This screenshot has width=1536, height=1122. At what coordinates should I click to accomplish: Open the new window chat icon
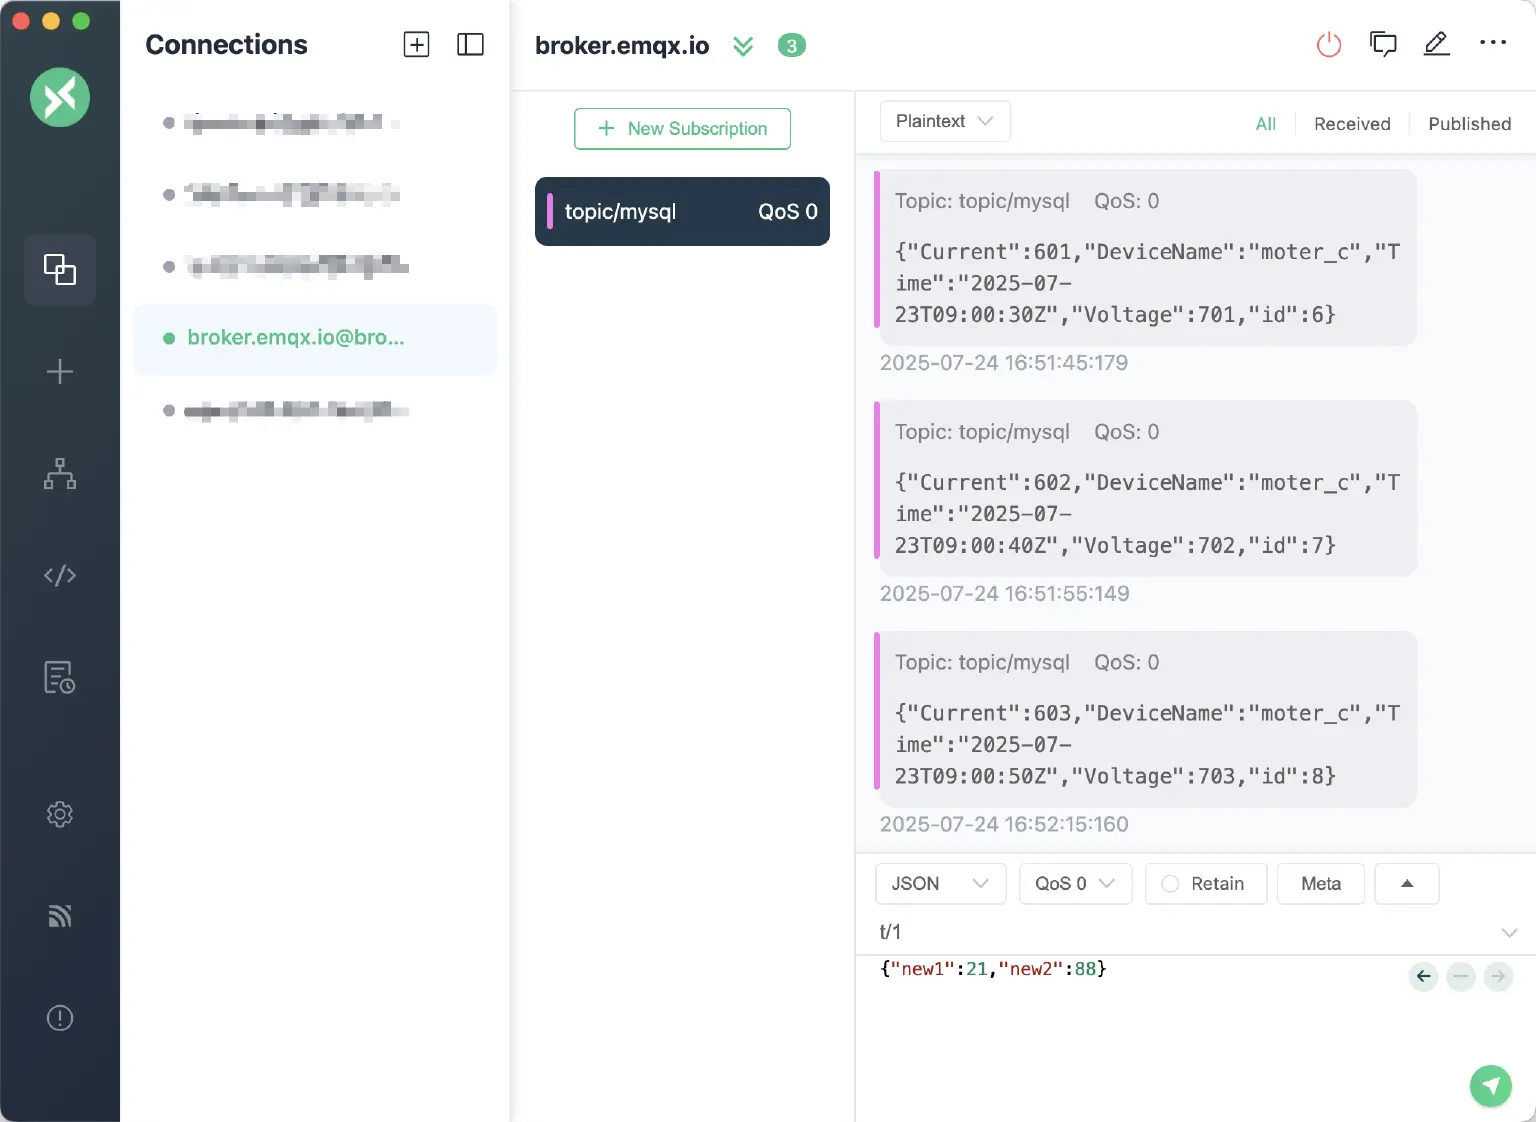pos(1383,44)
